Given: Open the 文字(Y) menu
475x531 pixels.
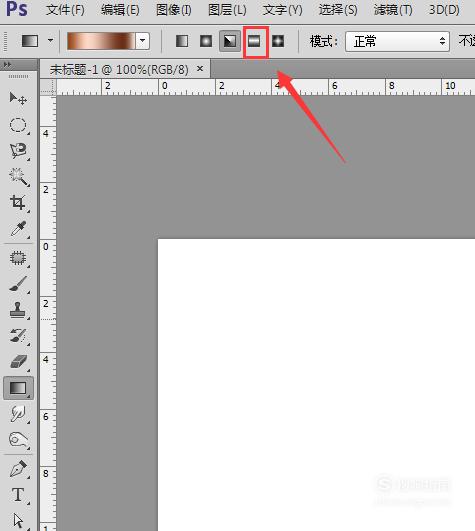Looking at the screenshot, I should tap(282, 10).
